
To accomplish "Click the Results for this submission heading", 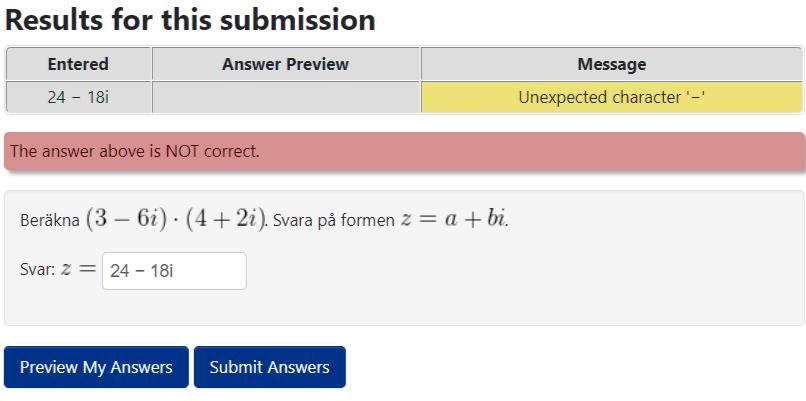I will pos(190,19).
